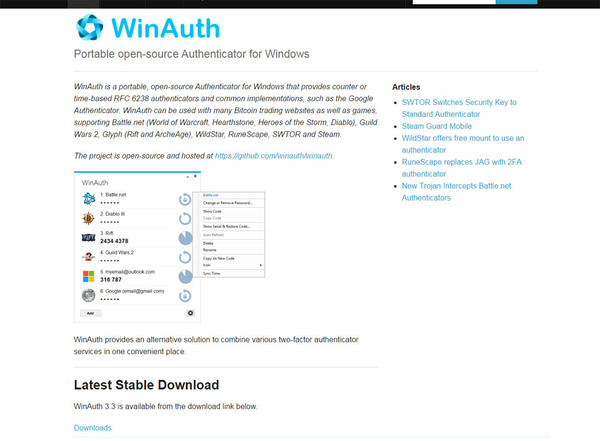Open 'WildStar offers free mount' article link
Viewport: 600px width, 441px height.
point(463,144)
